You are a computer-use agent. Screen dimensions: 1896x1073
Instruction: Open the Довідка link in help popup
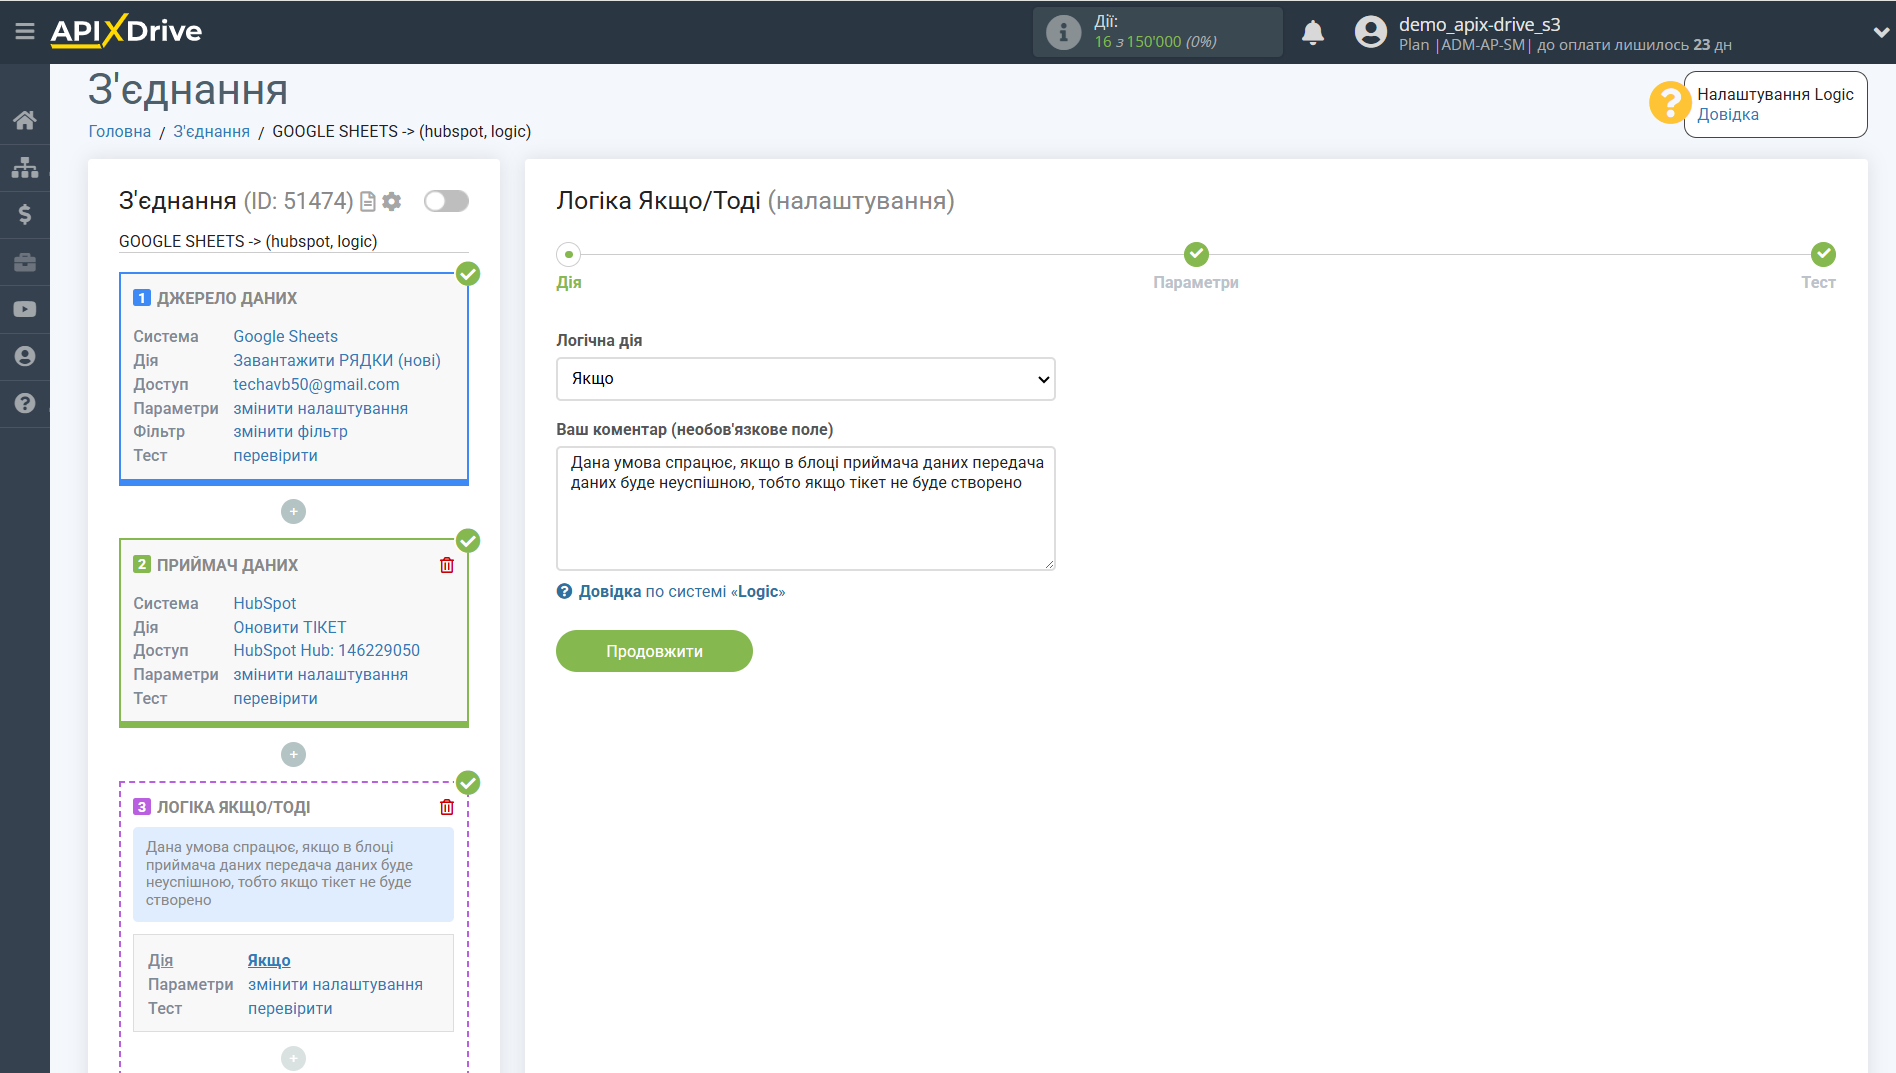coord(1727,114)
